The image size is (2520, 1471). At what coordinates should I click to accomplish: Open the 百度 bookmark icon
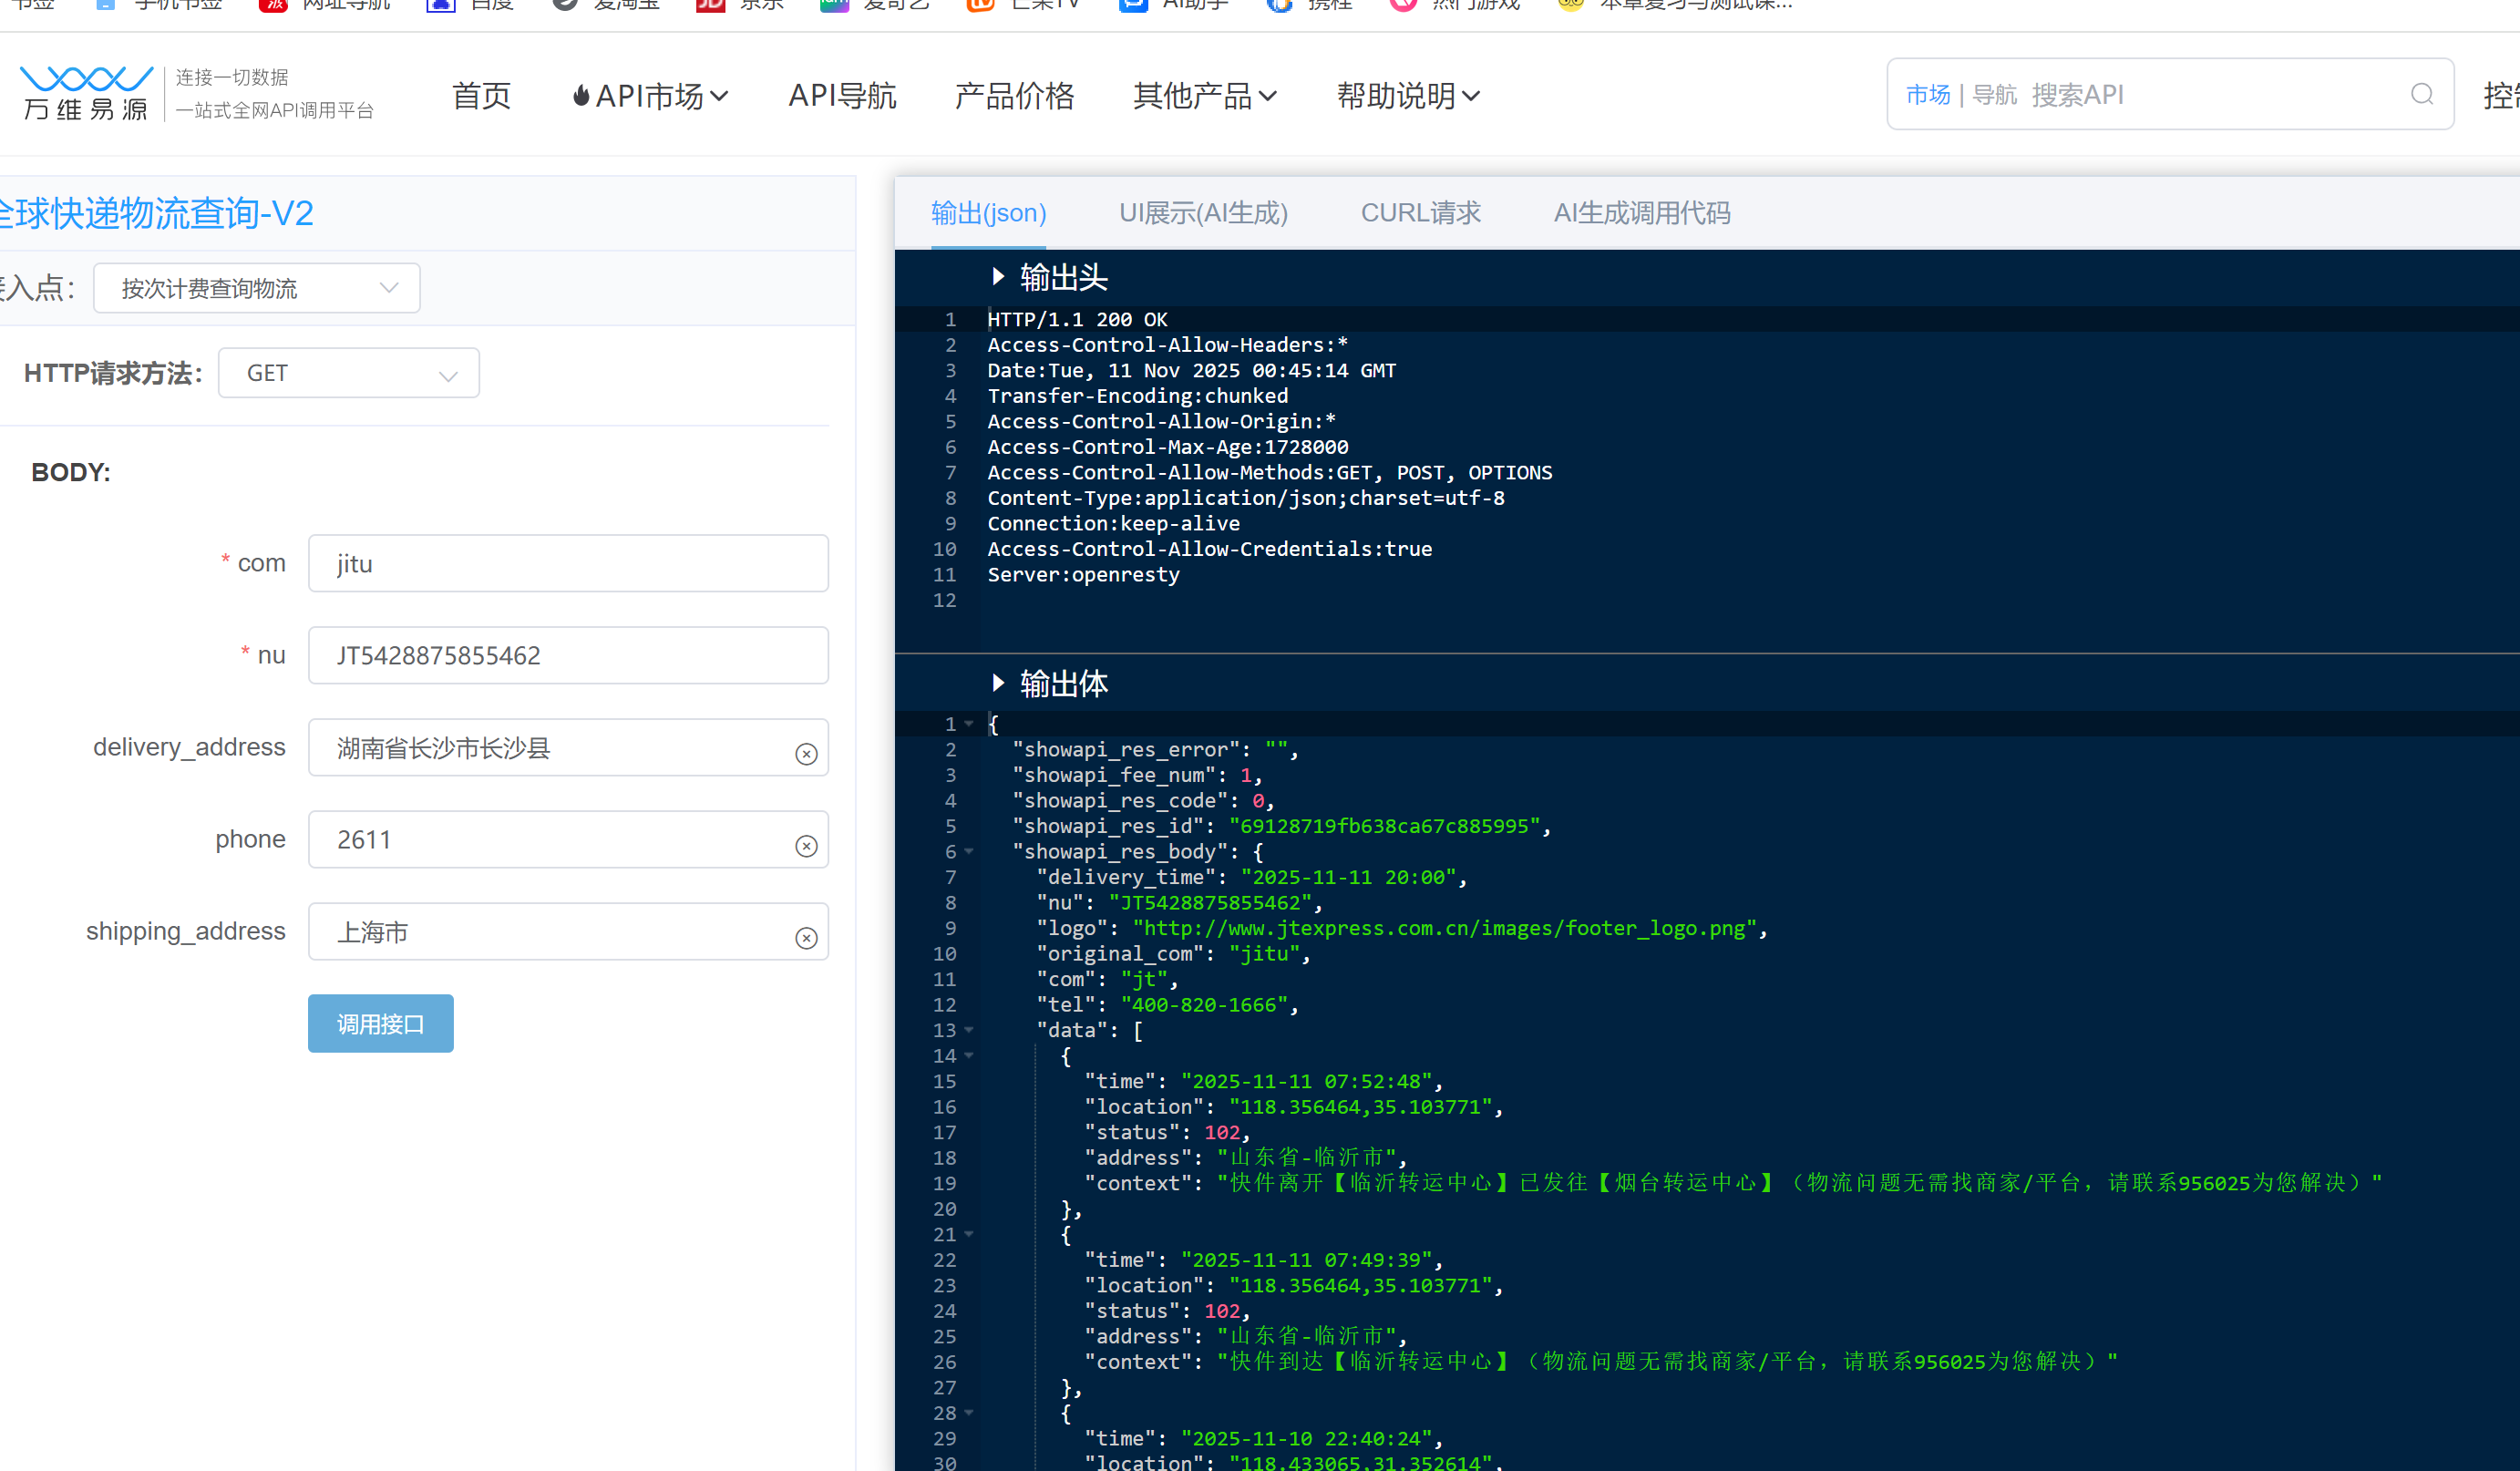coord(440,5)
